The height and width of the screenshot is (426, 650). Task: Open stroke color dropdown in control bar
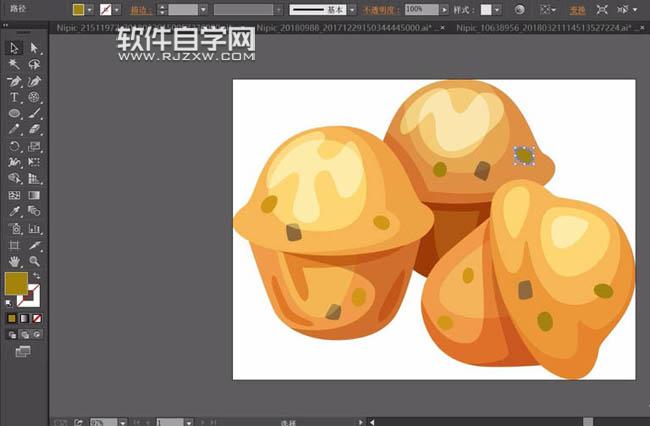point(117,10)
